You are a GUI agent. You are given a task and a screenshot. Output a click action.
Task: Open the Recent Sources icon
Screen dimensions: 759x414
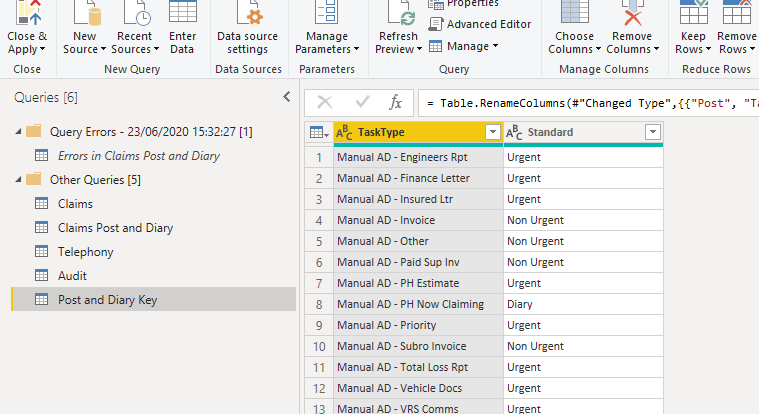137,13
